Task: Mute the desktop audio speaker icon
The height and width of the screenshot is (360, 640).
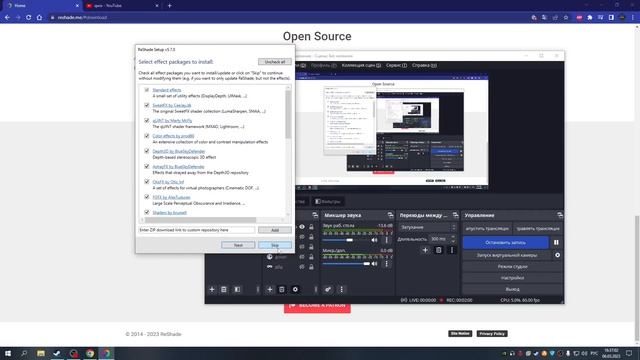Action: tap(374, 240)
